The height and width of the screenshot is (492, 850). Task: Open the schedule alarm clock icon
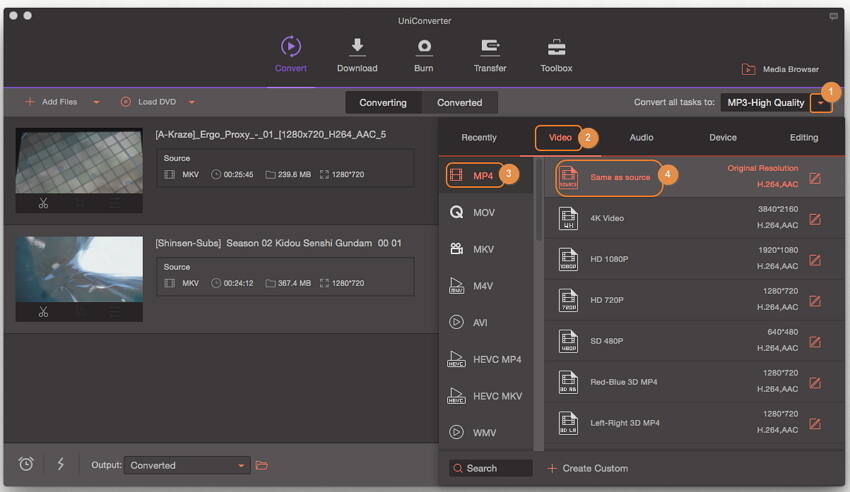click(26, 464)
